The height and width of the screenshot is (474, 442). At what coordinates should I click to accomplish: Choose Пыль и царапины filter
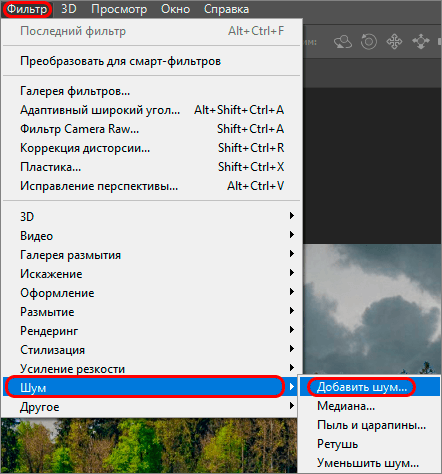[370, 425]
